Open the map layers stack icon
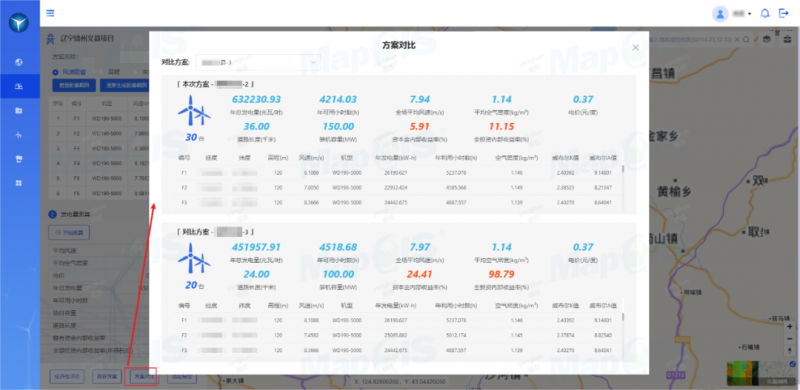The height and width of the screenshot is (390, 800). coord(767,39)
